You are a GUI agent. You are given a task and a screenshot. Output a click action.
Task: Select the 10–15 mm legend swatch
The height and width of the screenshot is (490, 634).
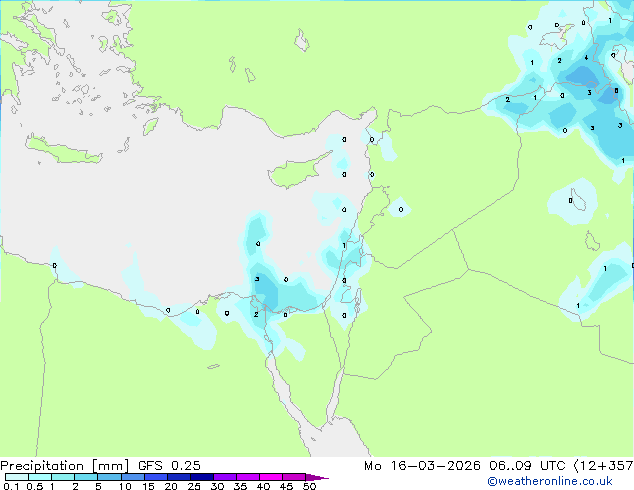click(x=132, y=477)
